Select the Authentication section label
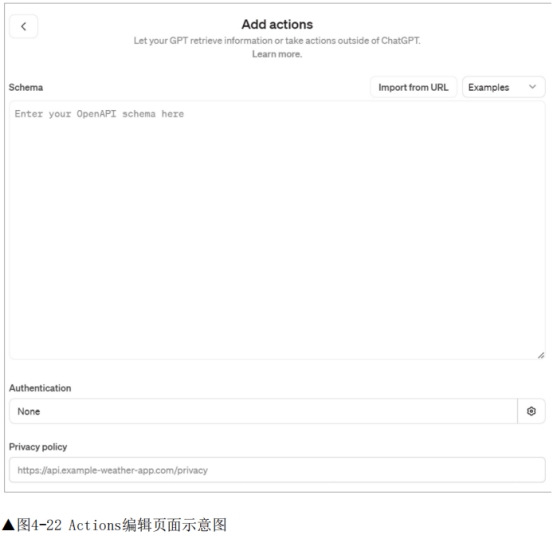 [x=40, y=388]
